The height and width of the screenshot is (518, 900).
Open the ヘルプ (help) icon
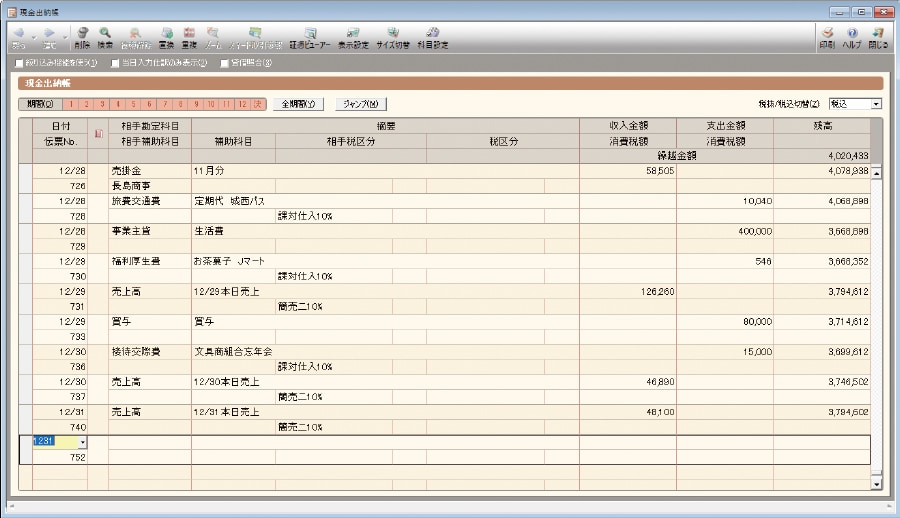click(852, 37)
